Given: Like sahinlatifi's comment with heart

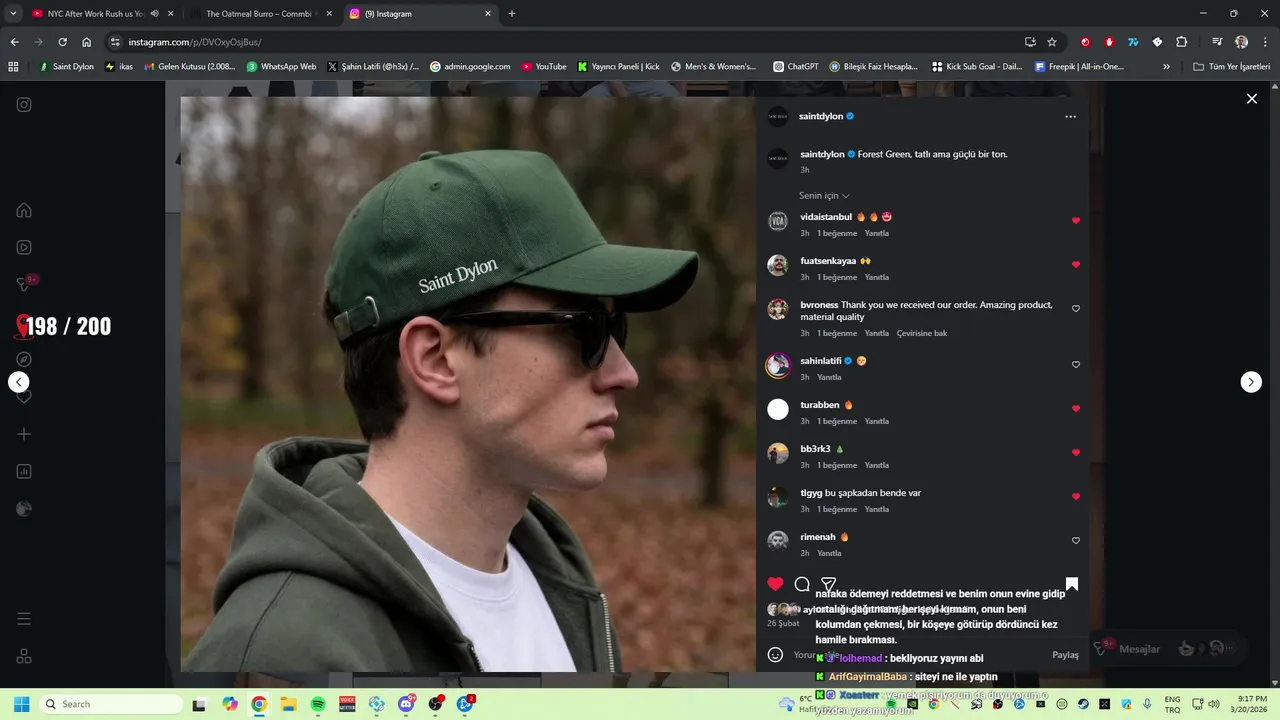Looking at the screenshot, I should tap(1076, 364).
